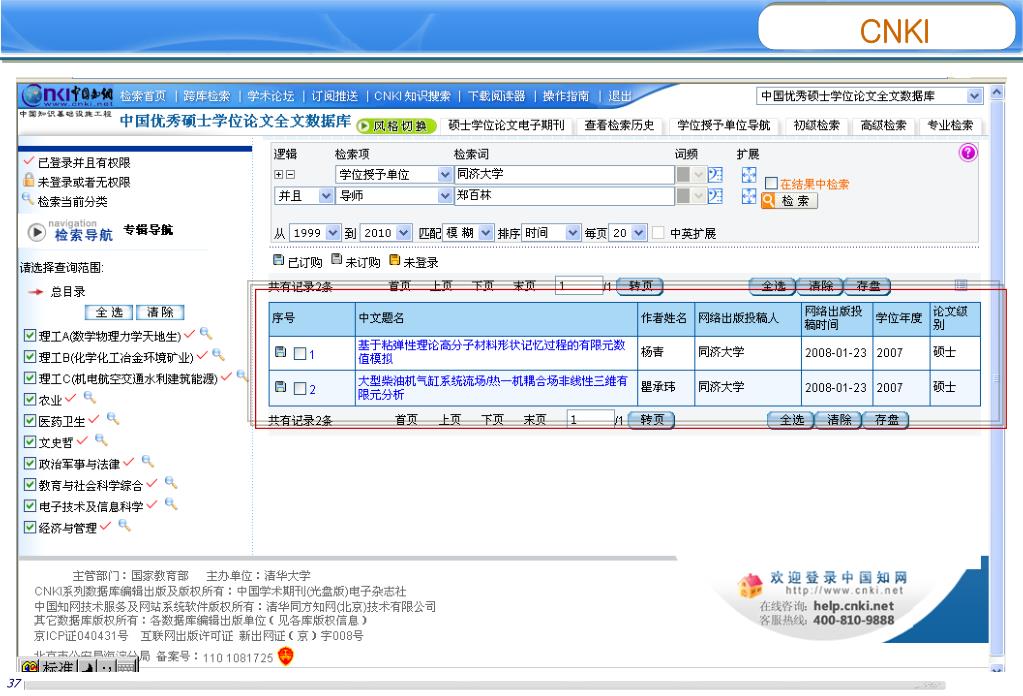Toggle 理工A(数学物理力学天地生) checkbox
Viewport: 1023px width, 696px height.
tap(29, 335)
